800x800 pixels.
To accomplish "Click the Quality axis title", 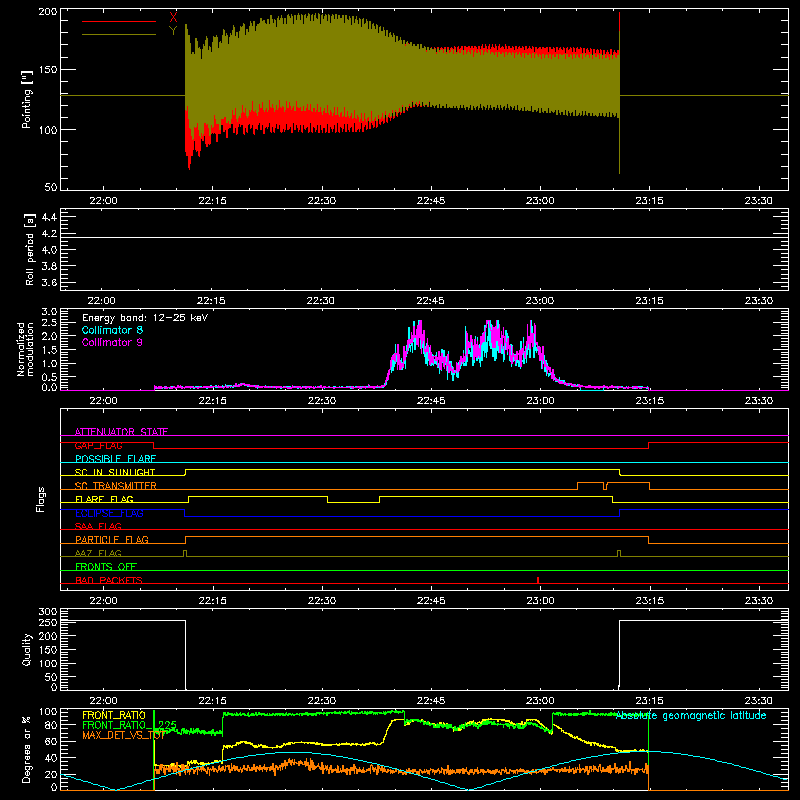I will pos(27,649).
